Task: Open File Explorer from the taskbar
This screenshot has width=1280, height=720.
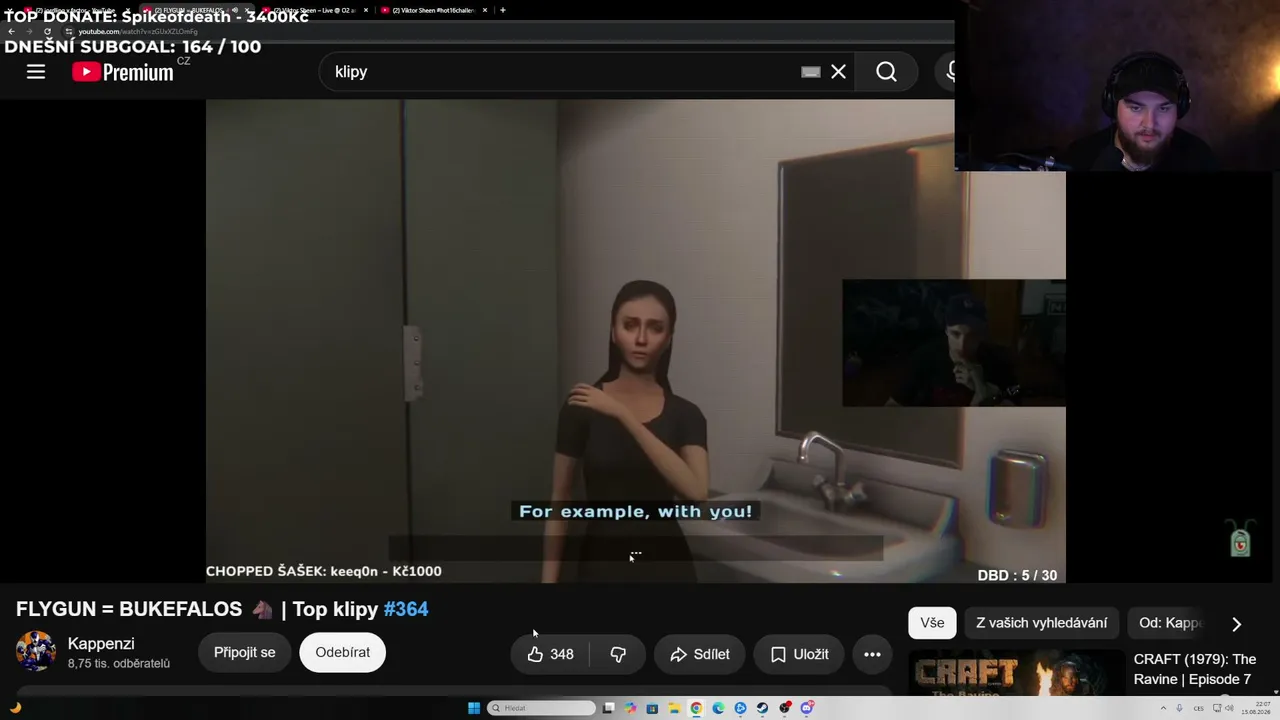Action: (x=674, y=708)
